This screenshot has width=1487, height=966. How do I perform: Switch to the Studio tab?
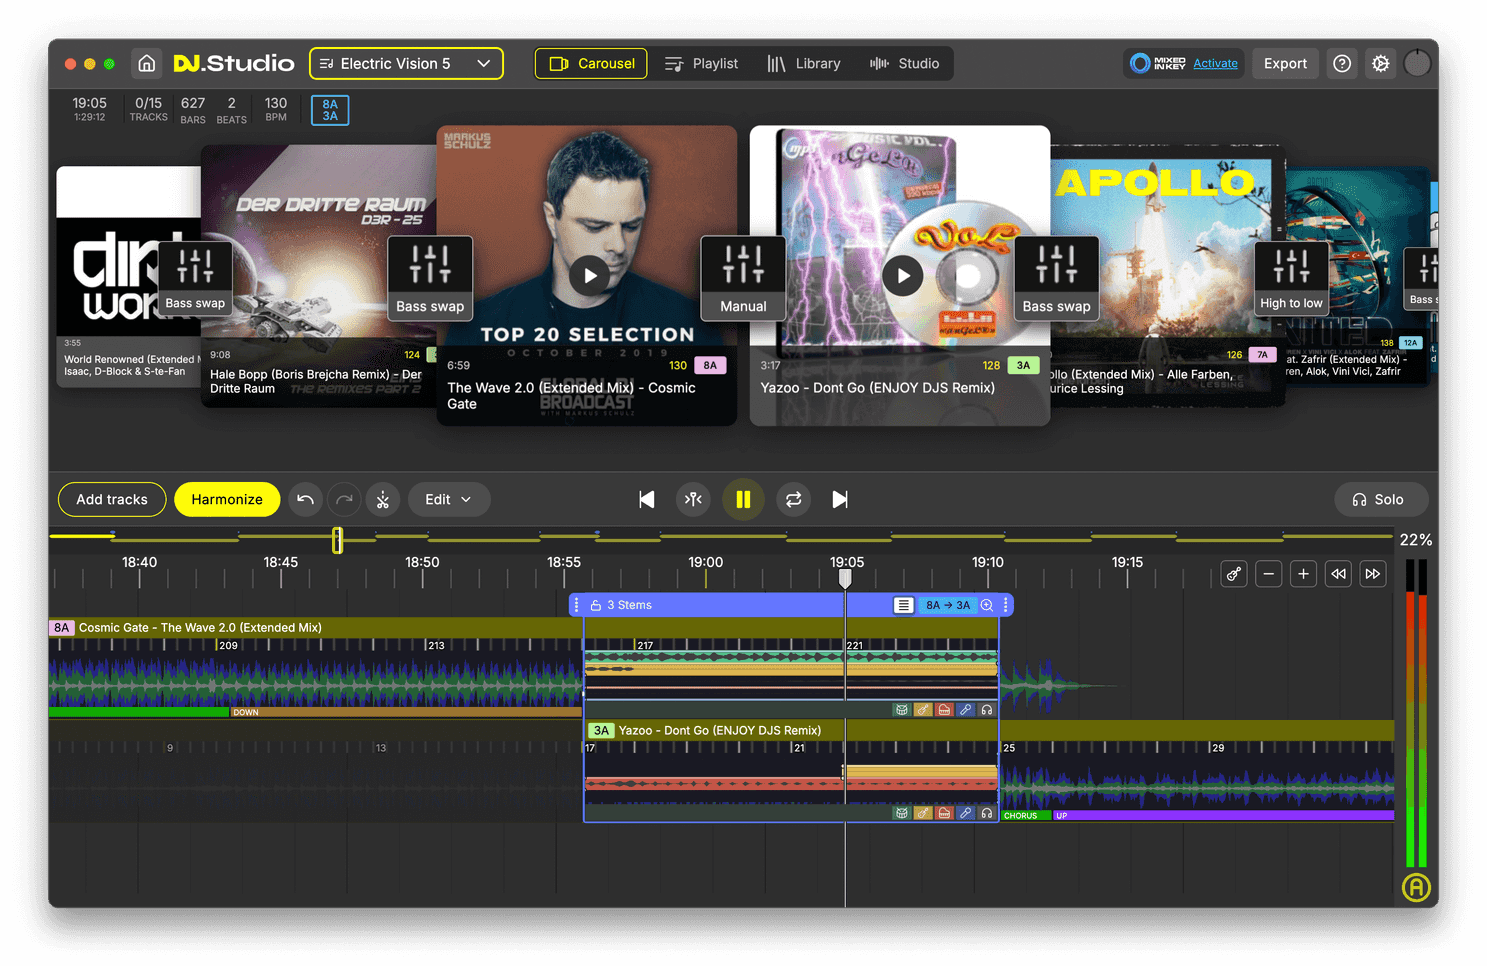click(x=905, y=63)
